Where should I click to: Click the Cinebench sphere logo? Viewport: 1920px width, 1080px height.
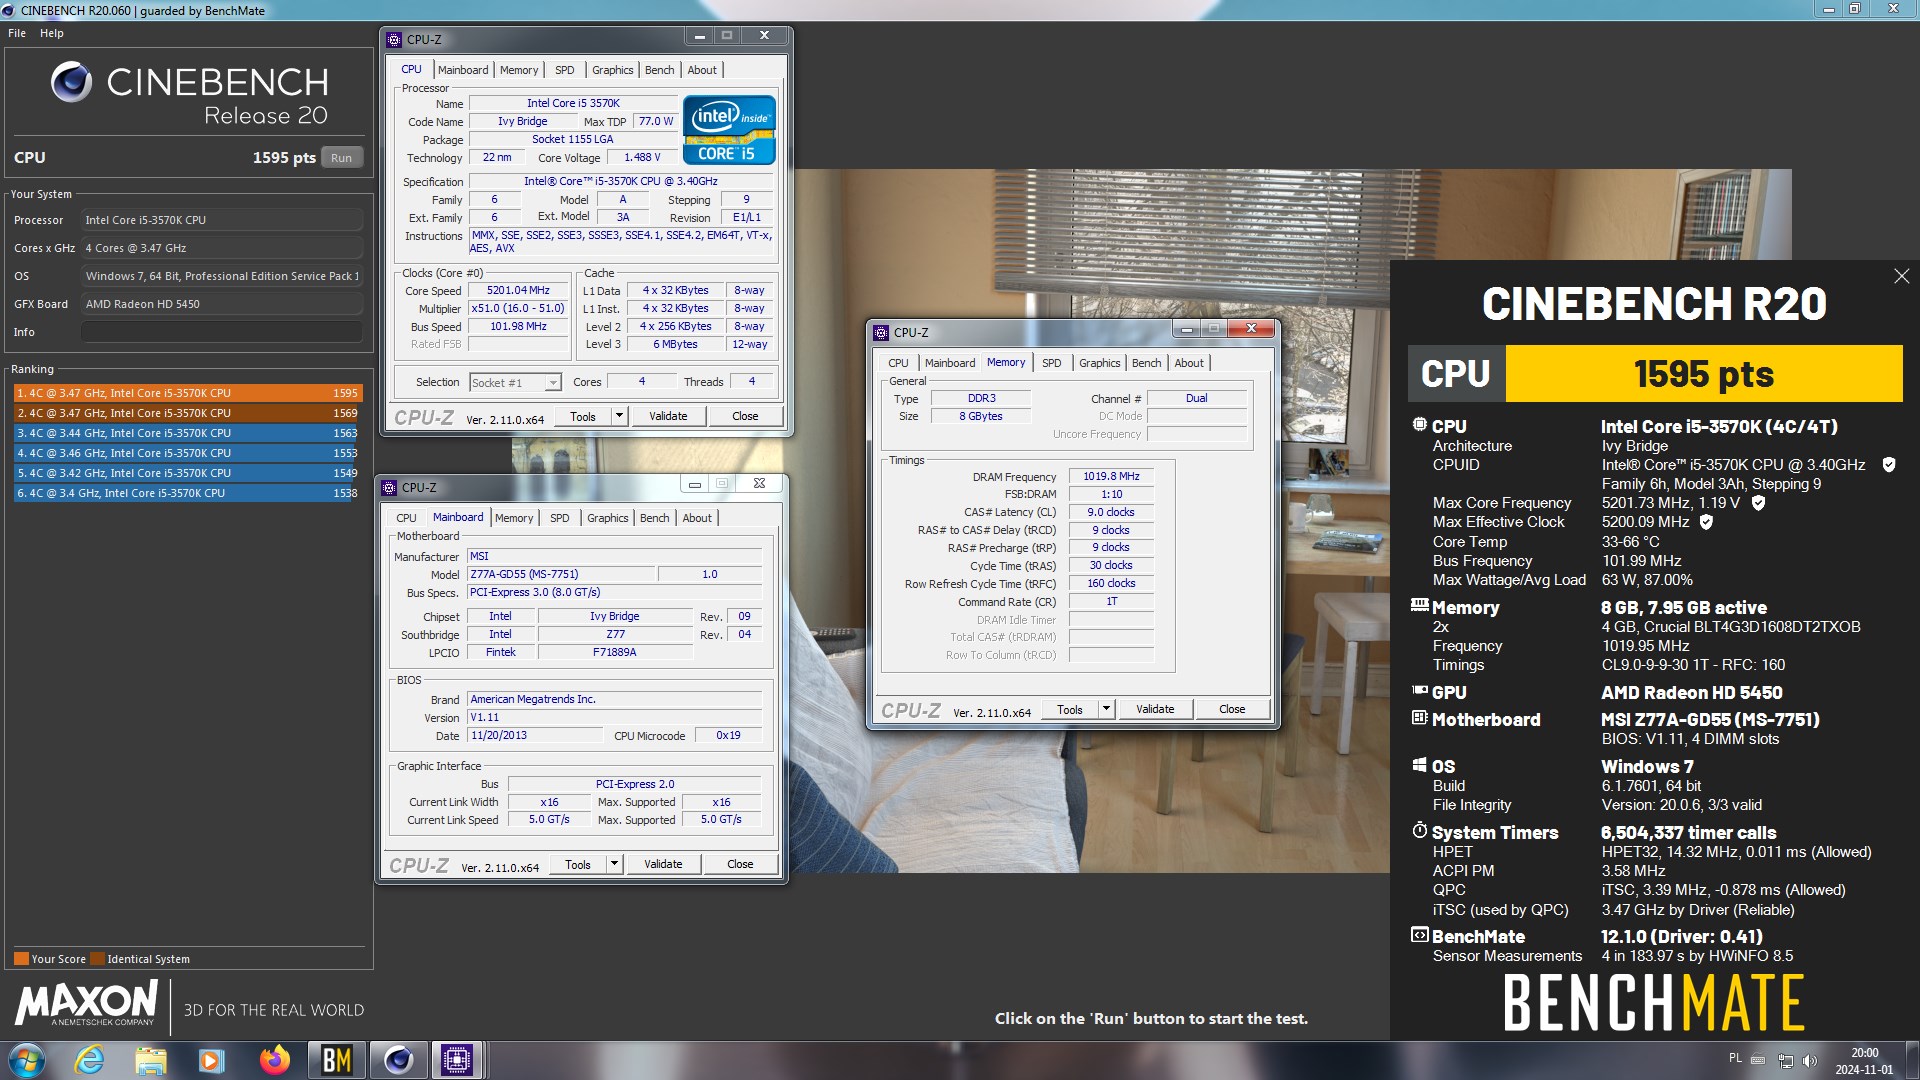point(71,82)
